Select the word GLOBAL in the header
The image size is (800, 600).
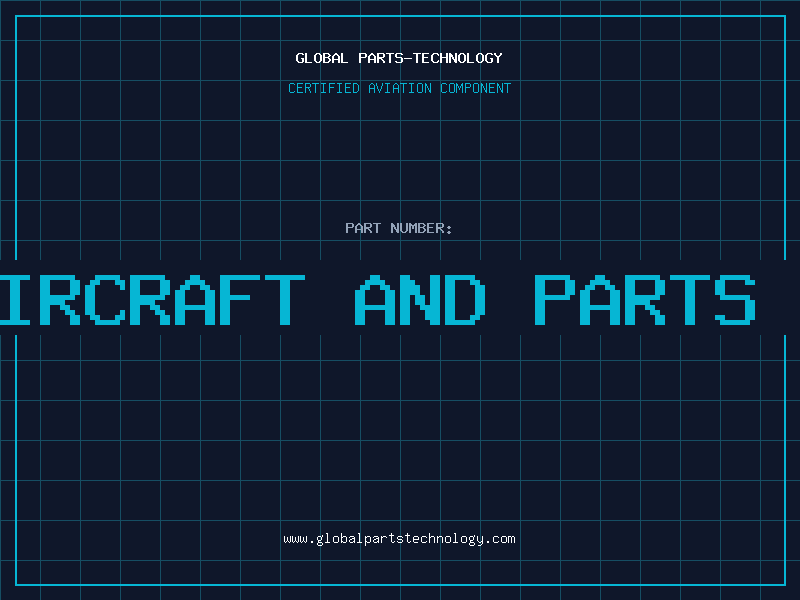pos(322,58)
